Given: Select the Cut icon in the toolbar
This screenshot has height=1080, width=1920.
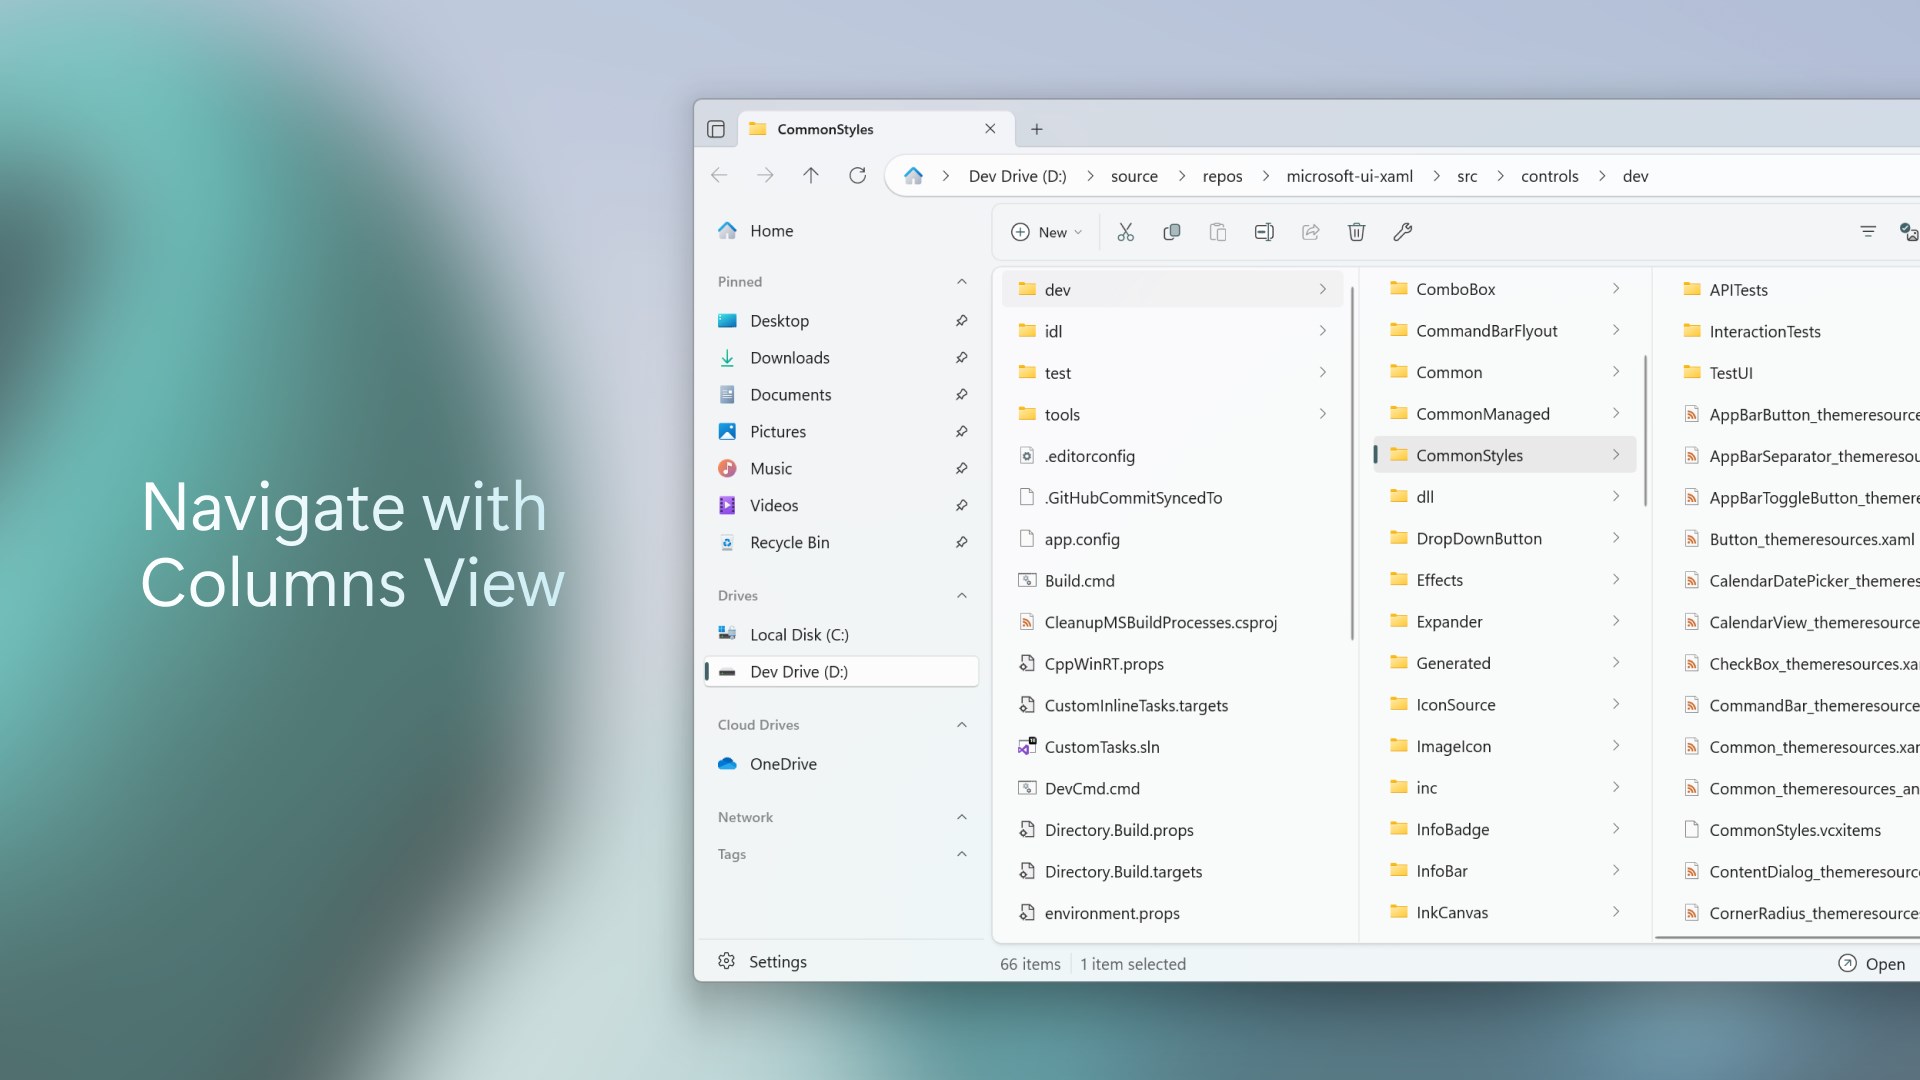Looking at the screenshot, I should click(x=1125, y=231).
